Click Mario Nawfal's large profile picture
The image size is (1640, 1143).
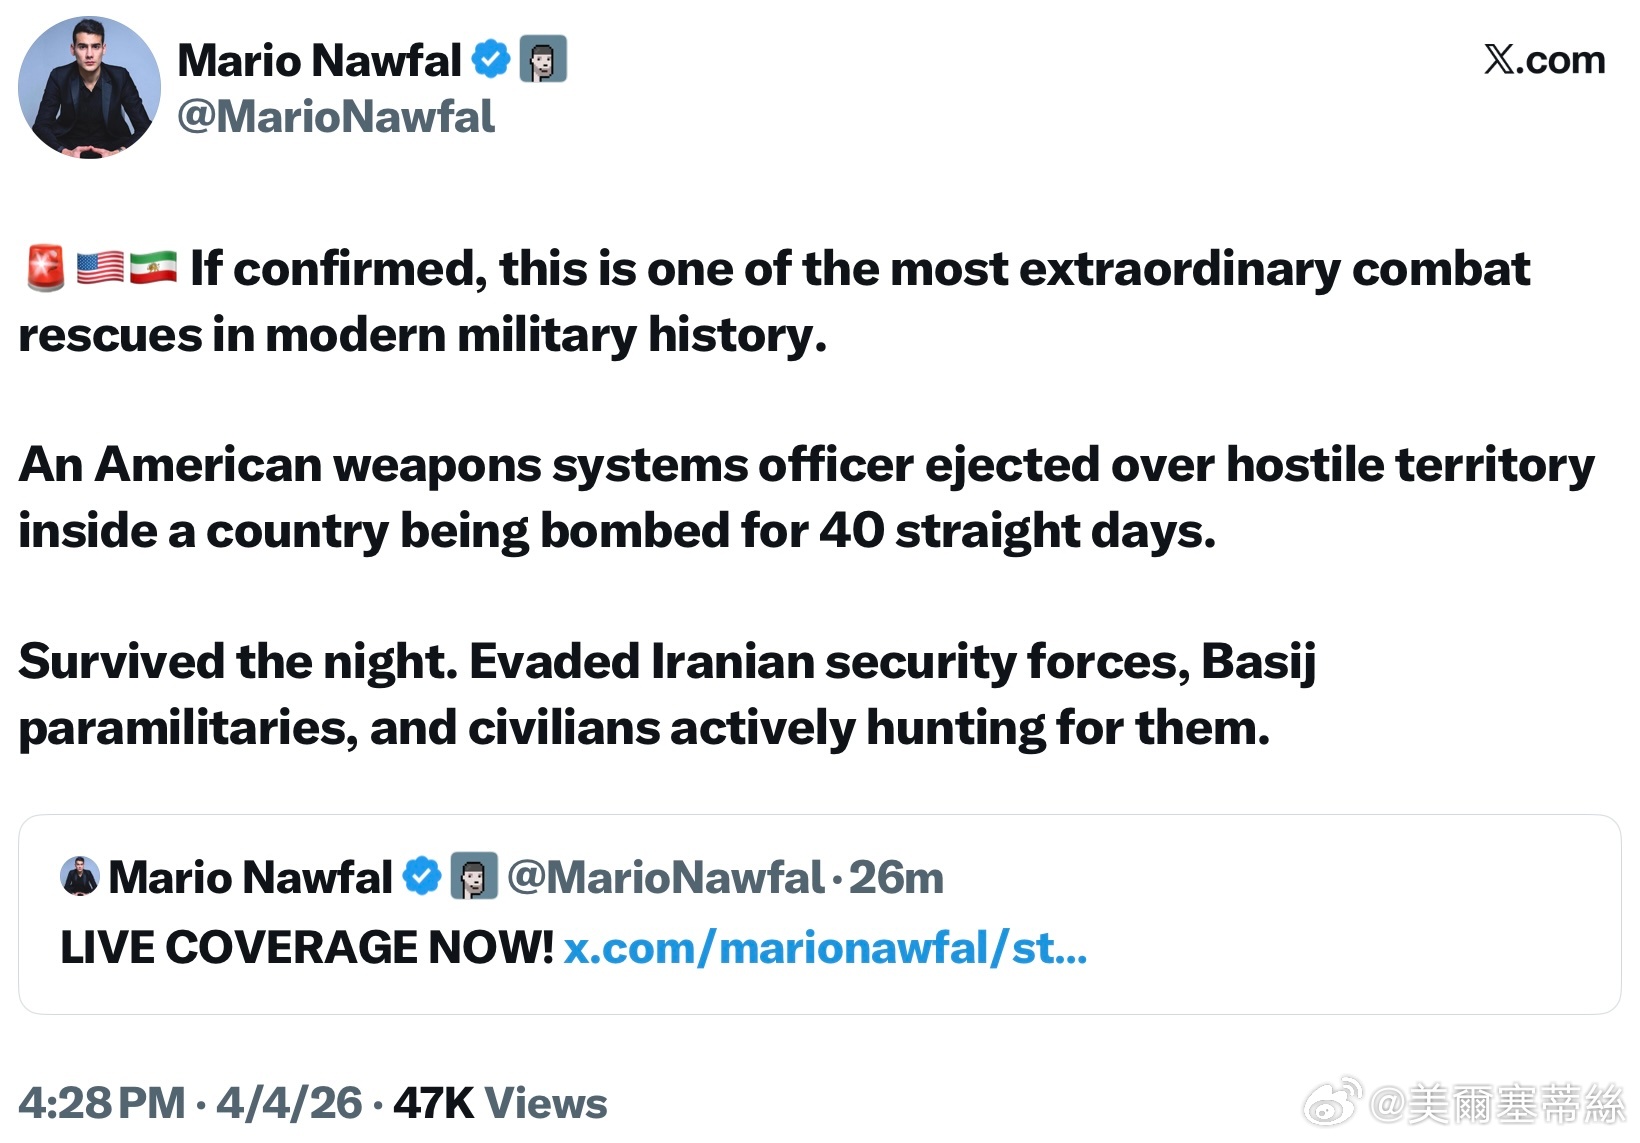89,87
